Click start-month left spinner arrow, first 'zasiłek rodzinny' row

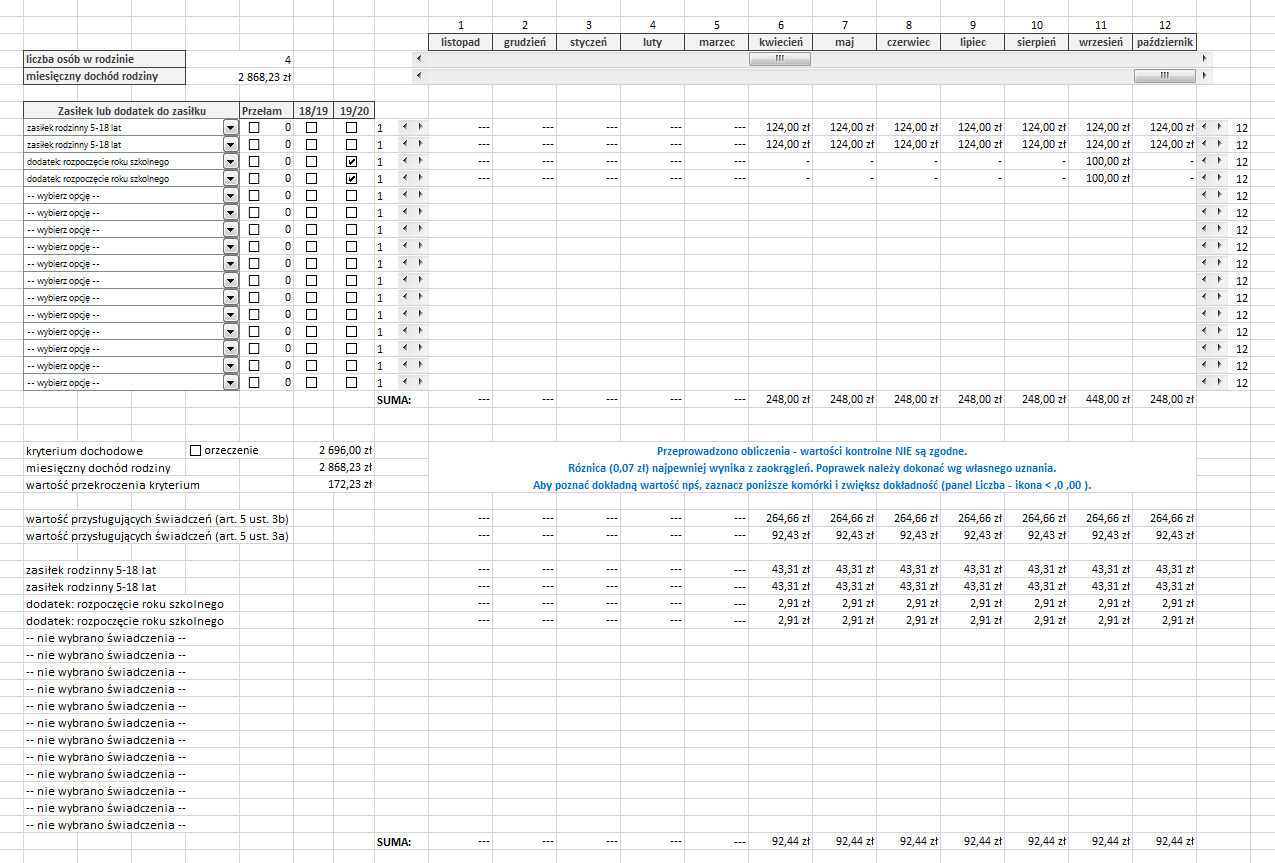tap(405, 128)
